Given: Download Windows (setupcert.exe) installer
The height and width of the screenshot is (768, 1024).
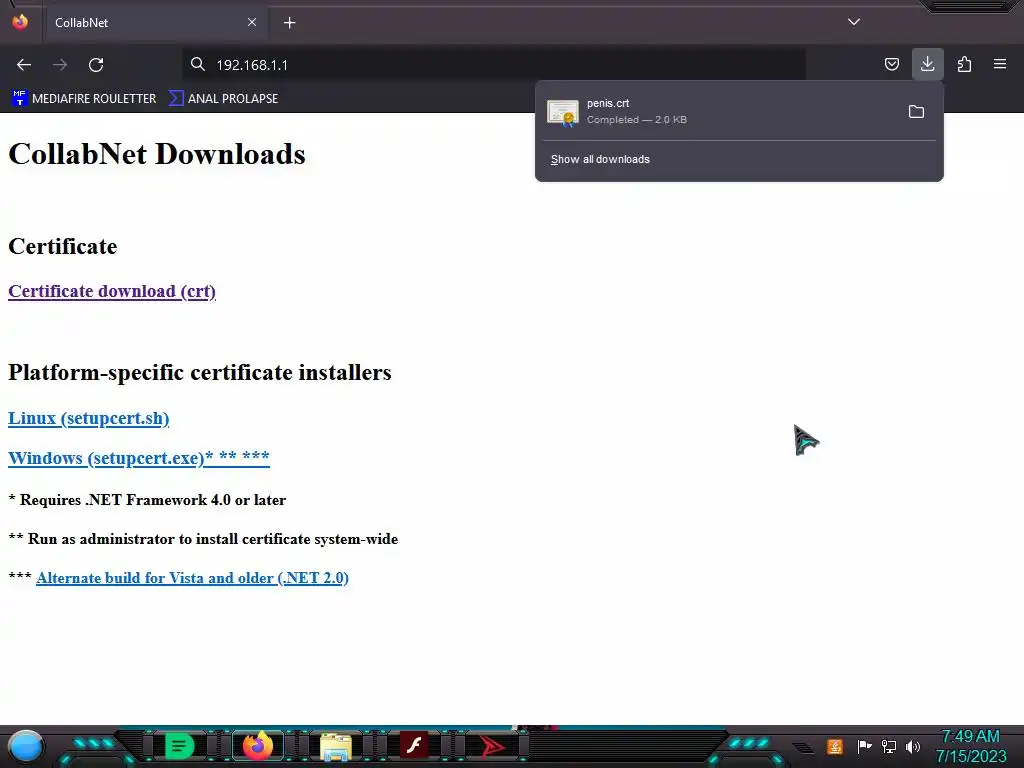Looking at the screenshot, I should point(138,458).
